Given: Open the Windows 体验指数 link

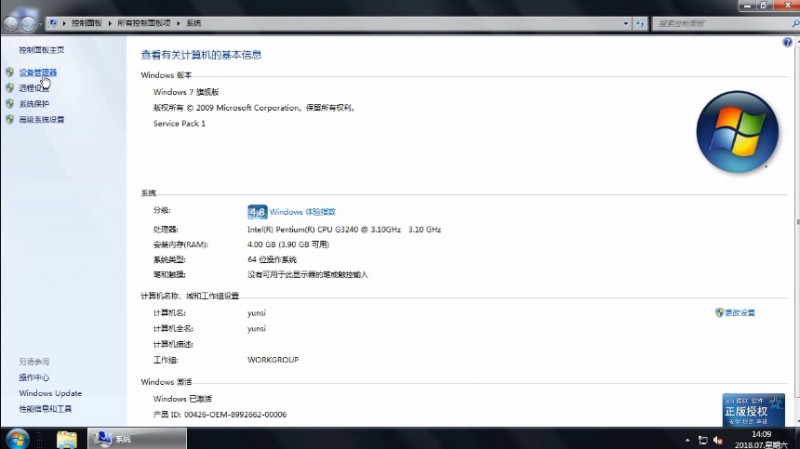Looking at the screenshot, I should point(303,212).
